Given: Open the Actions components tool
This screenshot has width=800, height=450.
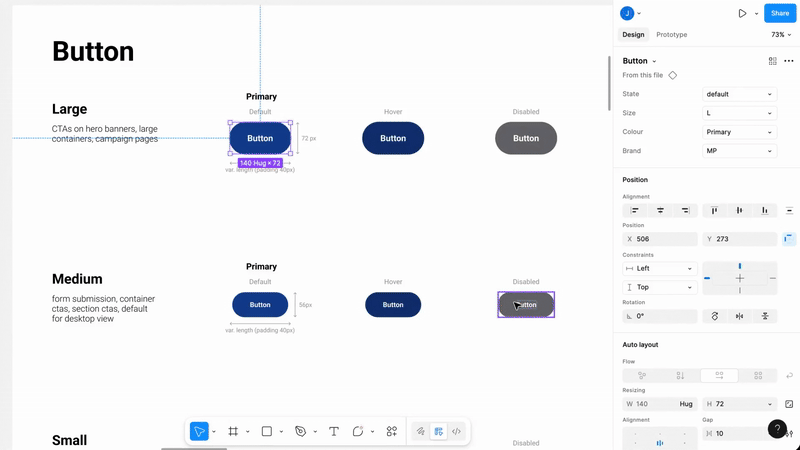Looking at the screenshot, I should point(392,431).
